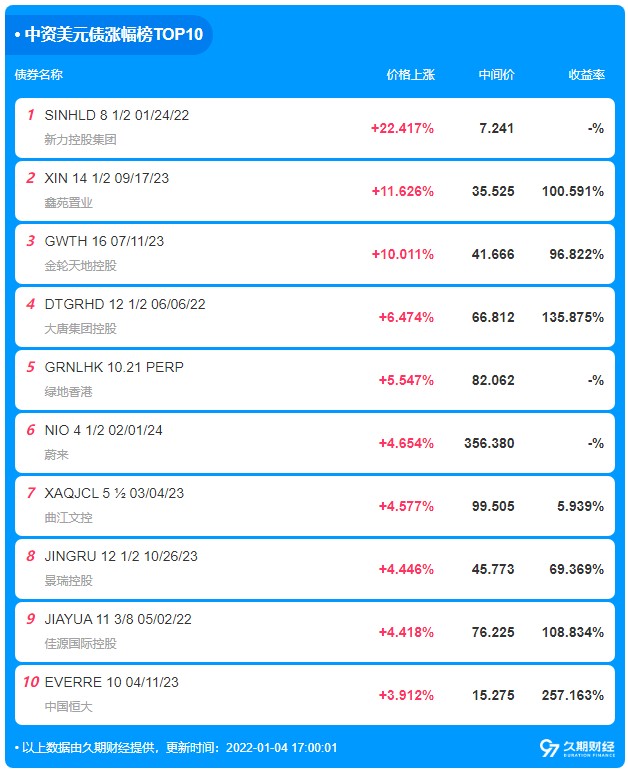Click the update time footer text
Image resolution: width=628 pixels, height=771 pixels.
176,748
